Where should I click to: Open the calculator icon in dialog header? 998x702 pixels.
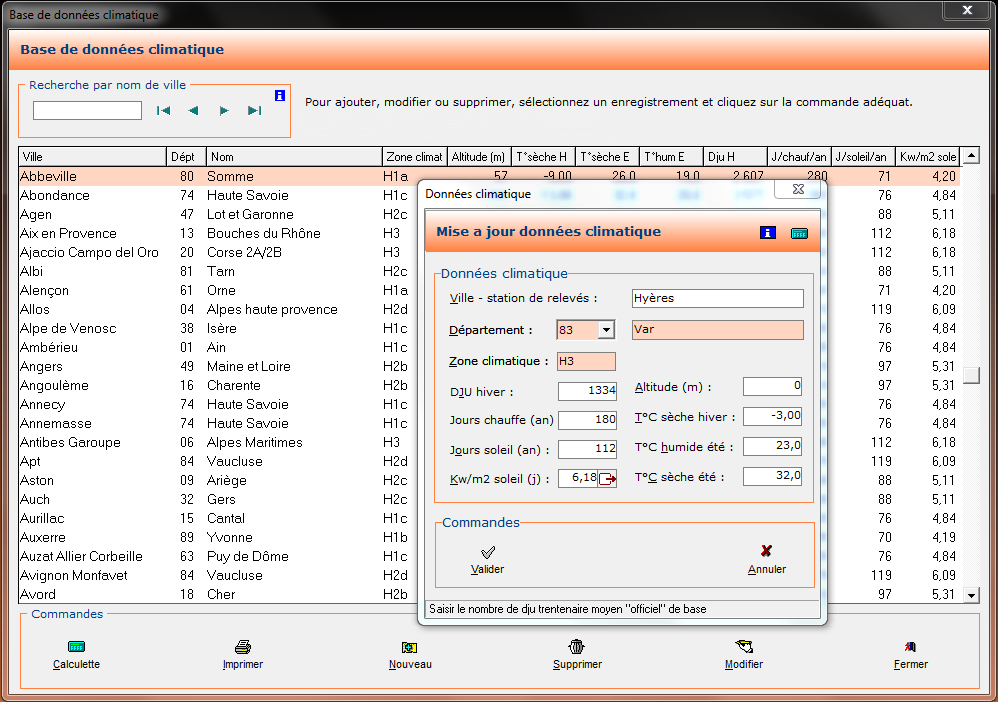click(x=799, y=233)
